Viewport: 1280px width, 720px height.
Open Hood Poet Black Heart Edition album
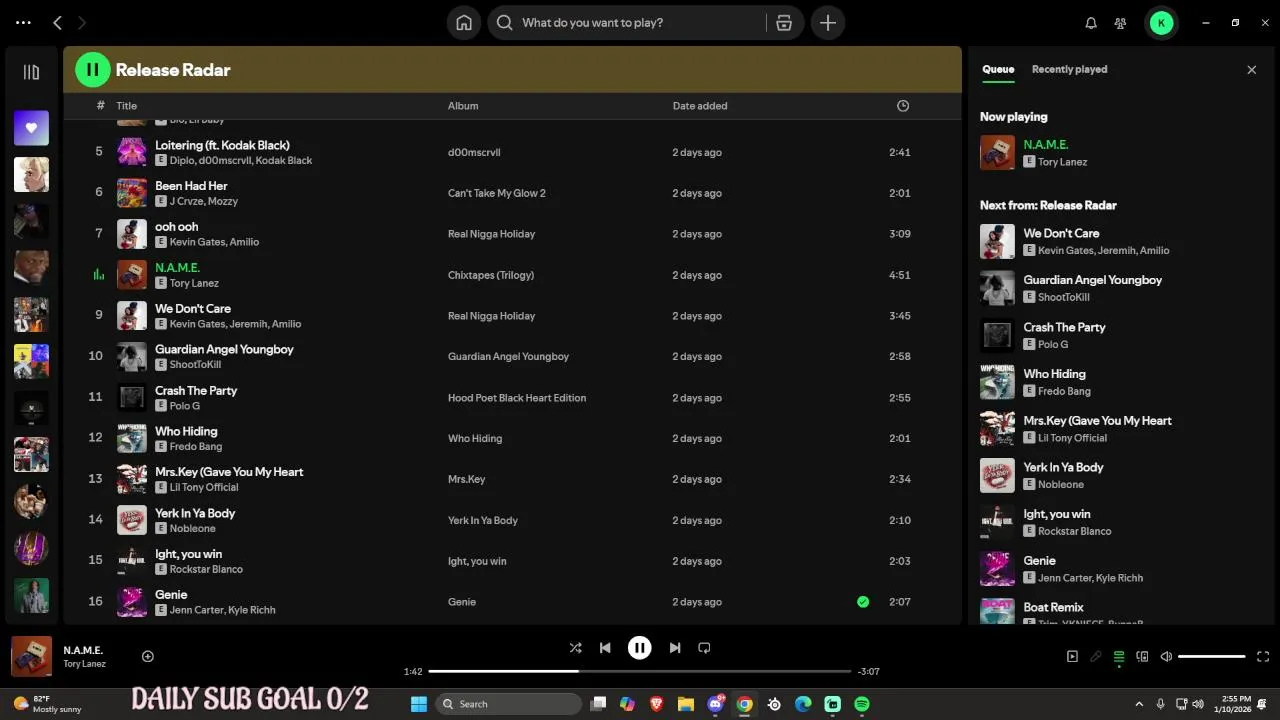[x=517, y=398]
